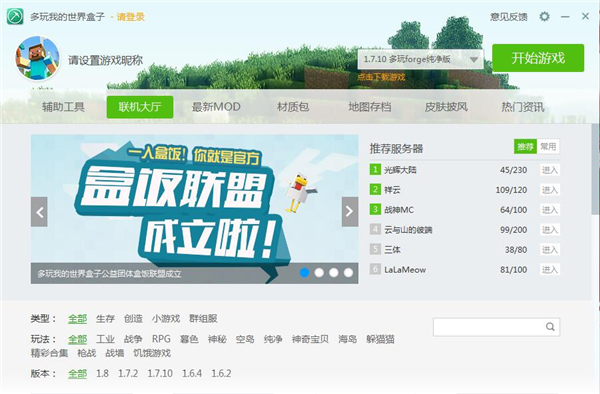This screenshot has height=394, width=600.
Task: Click the Steve player avatar
Action: click(x=37, y=58)
